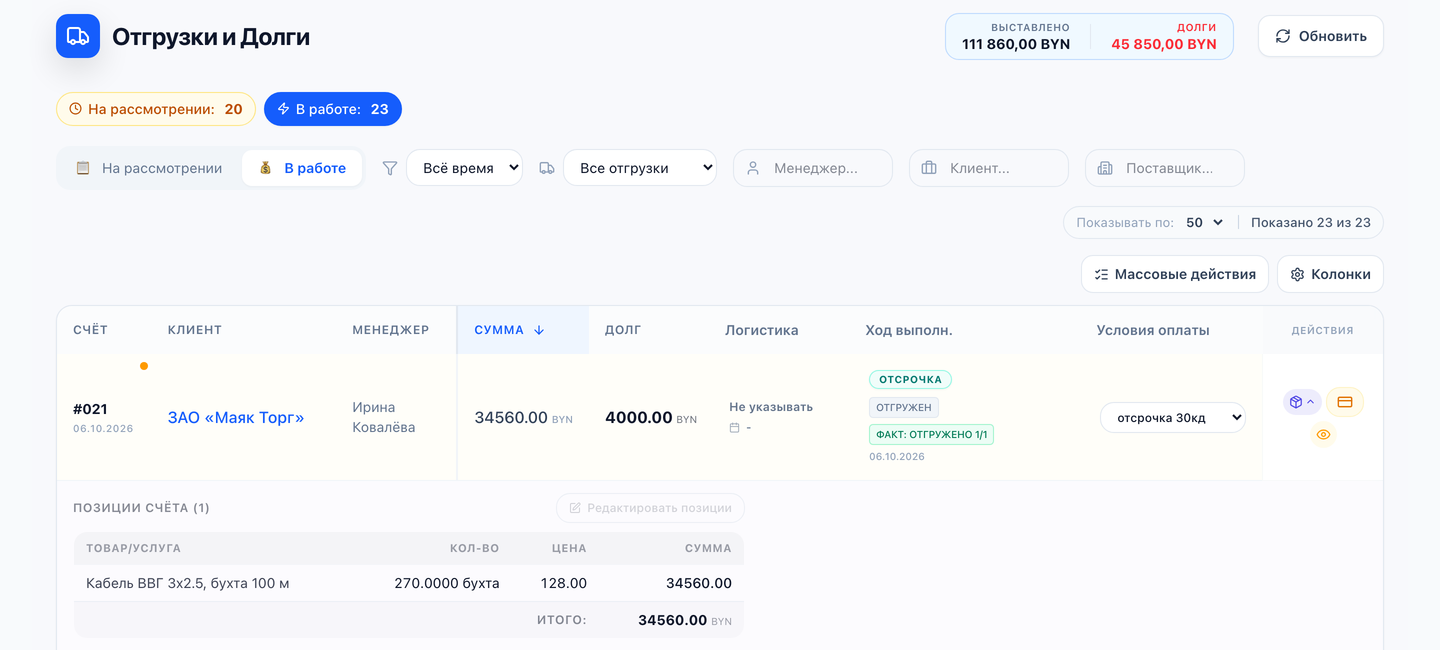1440x650 pixels.
Task: Click the Долги total 45 850,00 BYN
Action: (x=1164, y=44)
